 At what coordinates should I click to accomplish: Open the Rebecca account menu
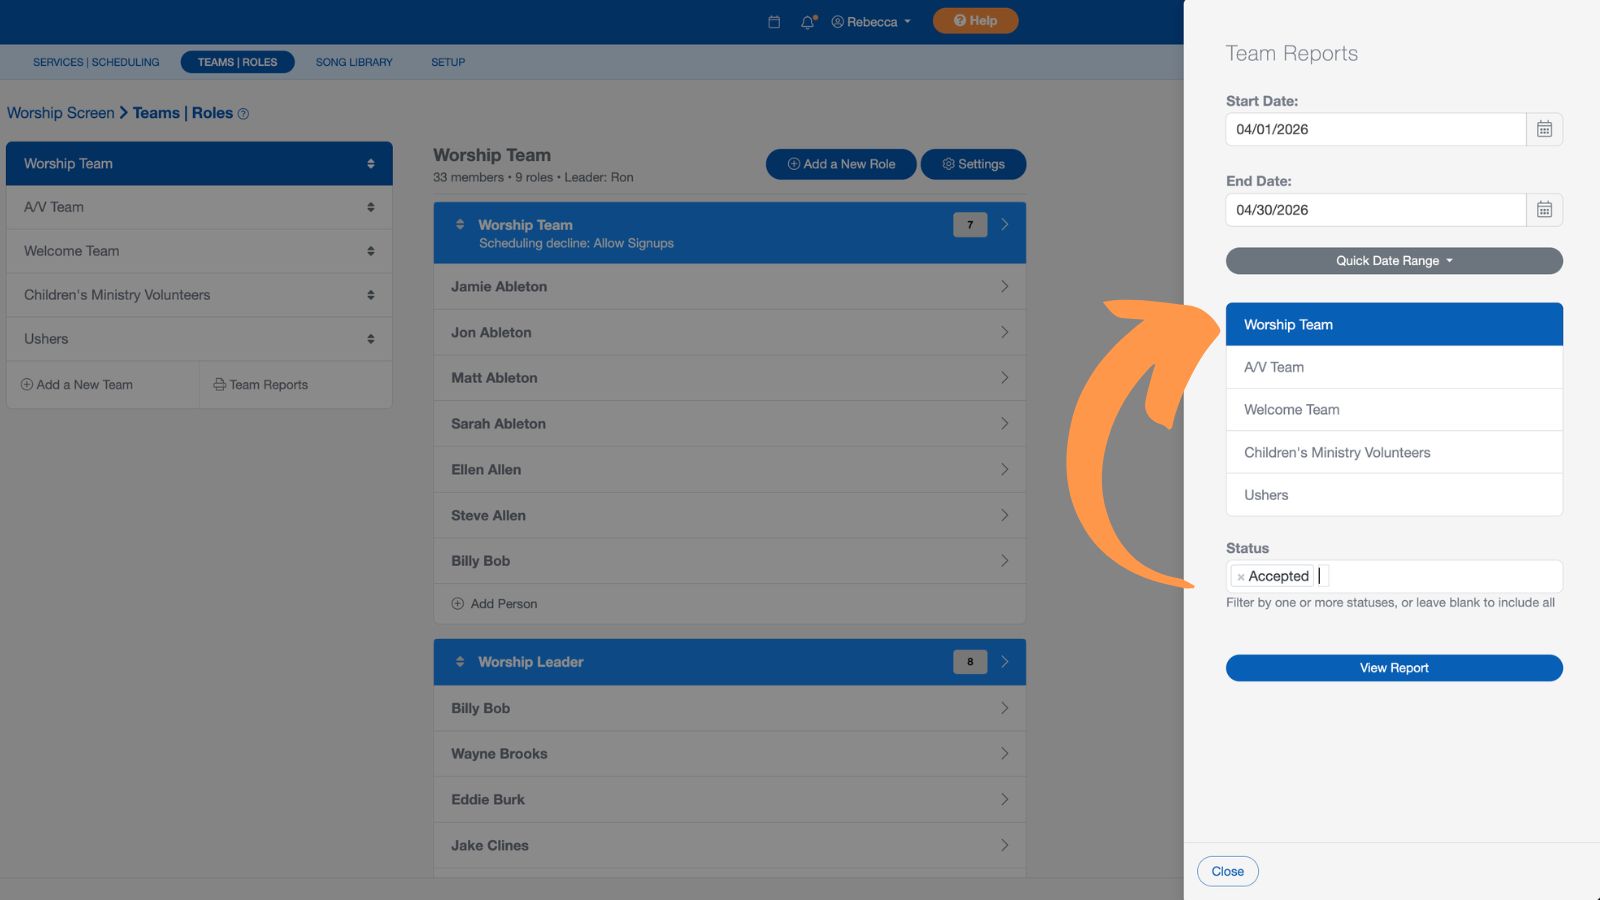[x=870, y=20]
